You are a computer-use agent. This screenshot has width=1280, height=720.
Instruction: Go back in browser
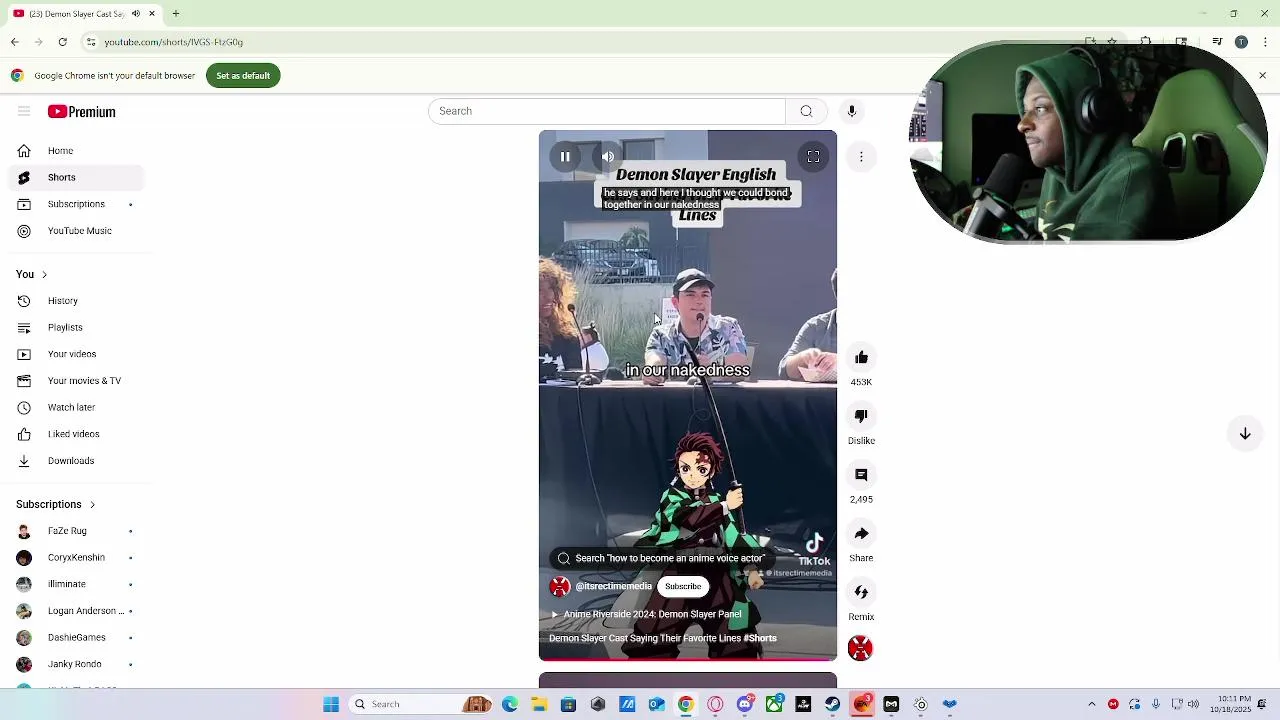pyautogui.click(x=15, y=42)
